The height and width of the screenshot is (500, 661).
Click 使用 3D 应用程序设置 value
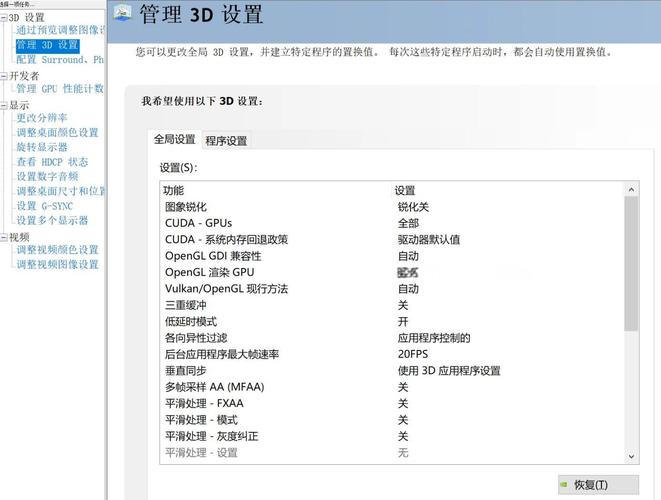[x=449, y=371]
